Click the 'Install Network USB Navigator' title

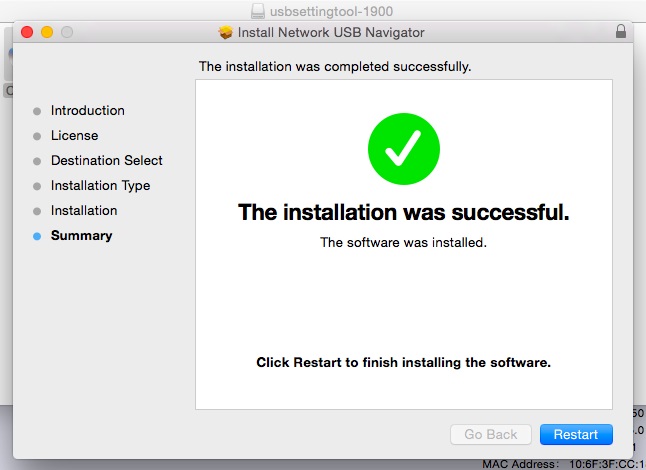(331, 32)
